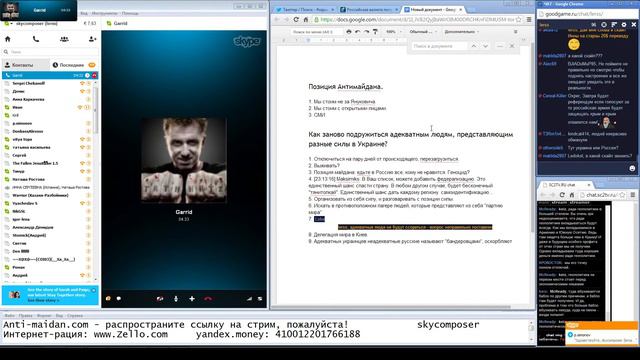This screenshot has height=360, width=640.
Task: Show the chat bubble in the call bar
Action: pyautogui.click(x=119, y=299)
